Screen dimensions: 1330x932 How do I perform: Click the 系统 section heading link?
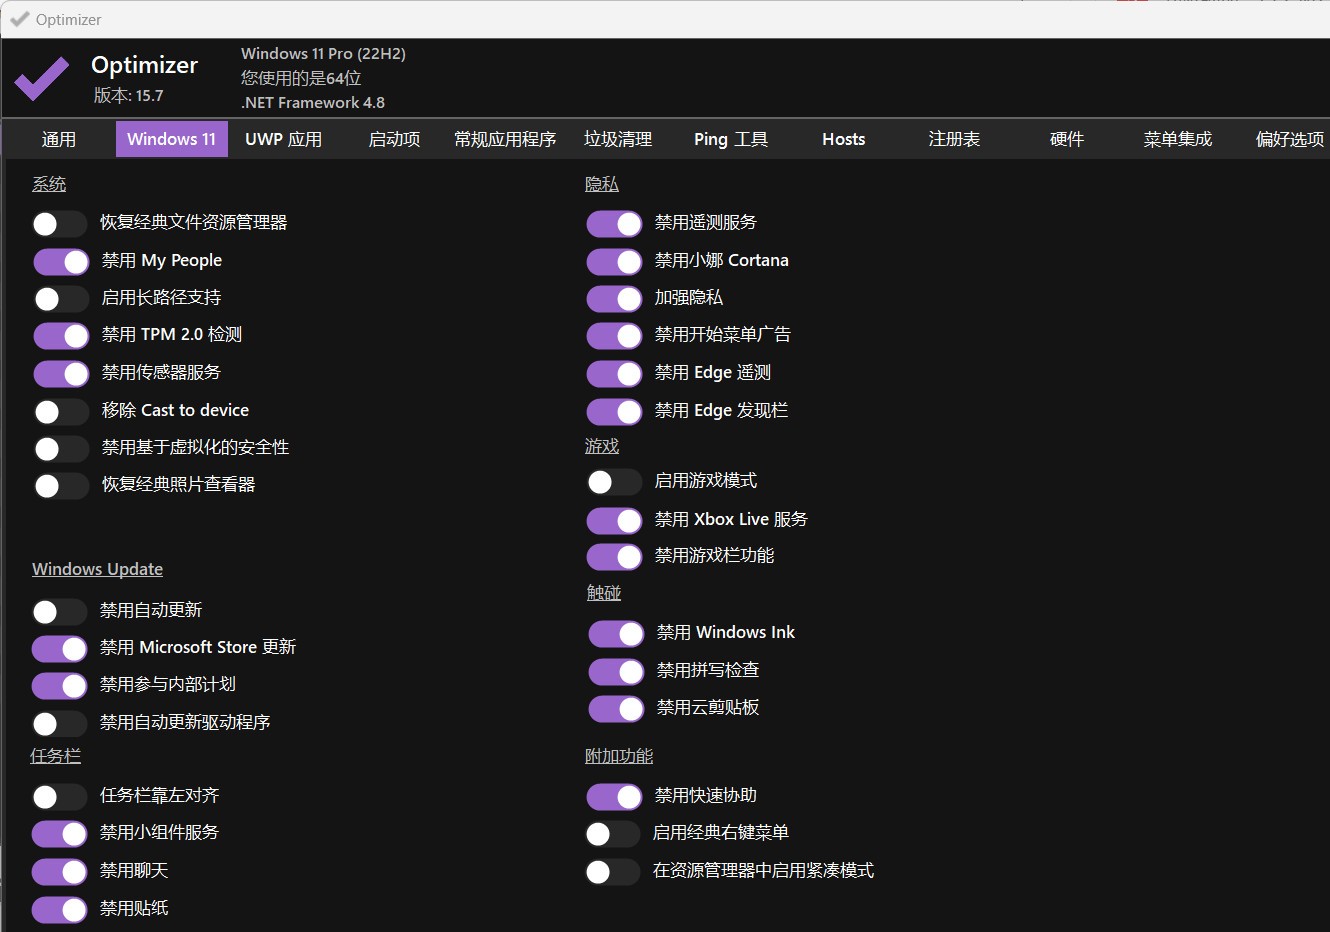[49, 184]
